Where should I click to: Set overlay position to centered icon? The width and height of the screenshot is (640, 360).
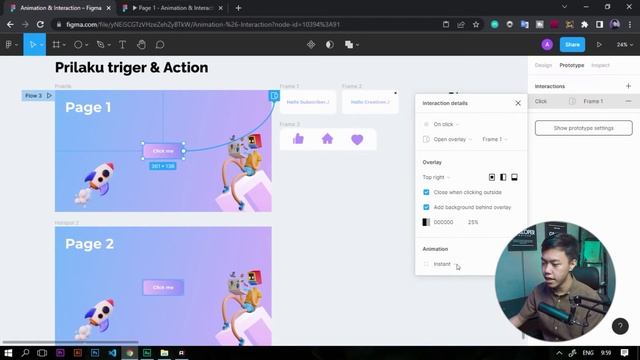492,177
